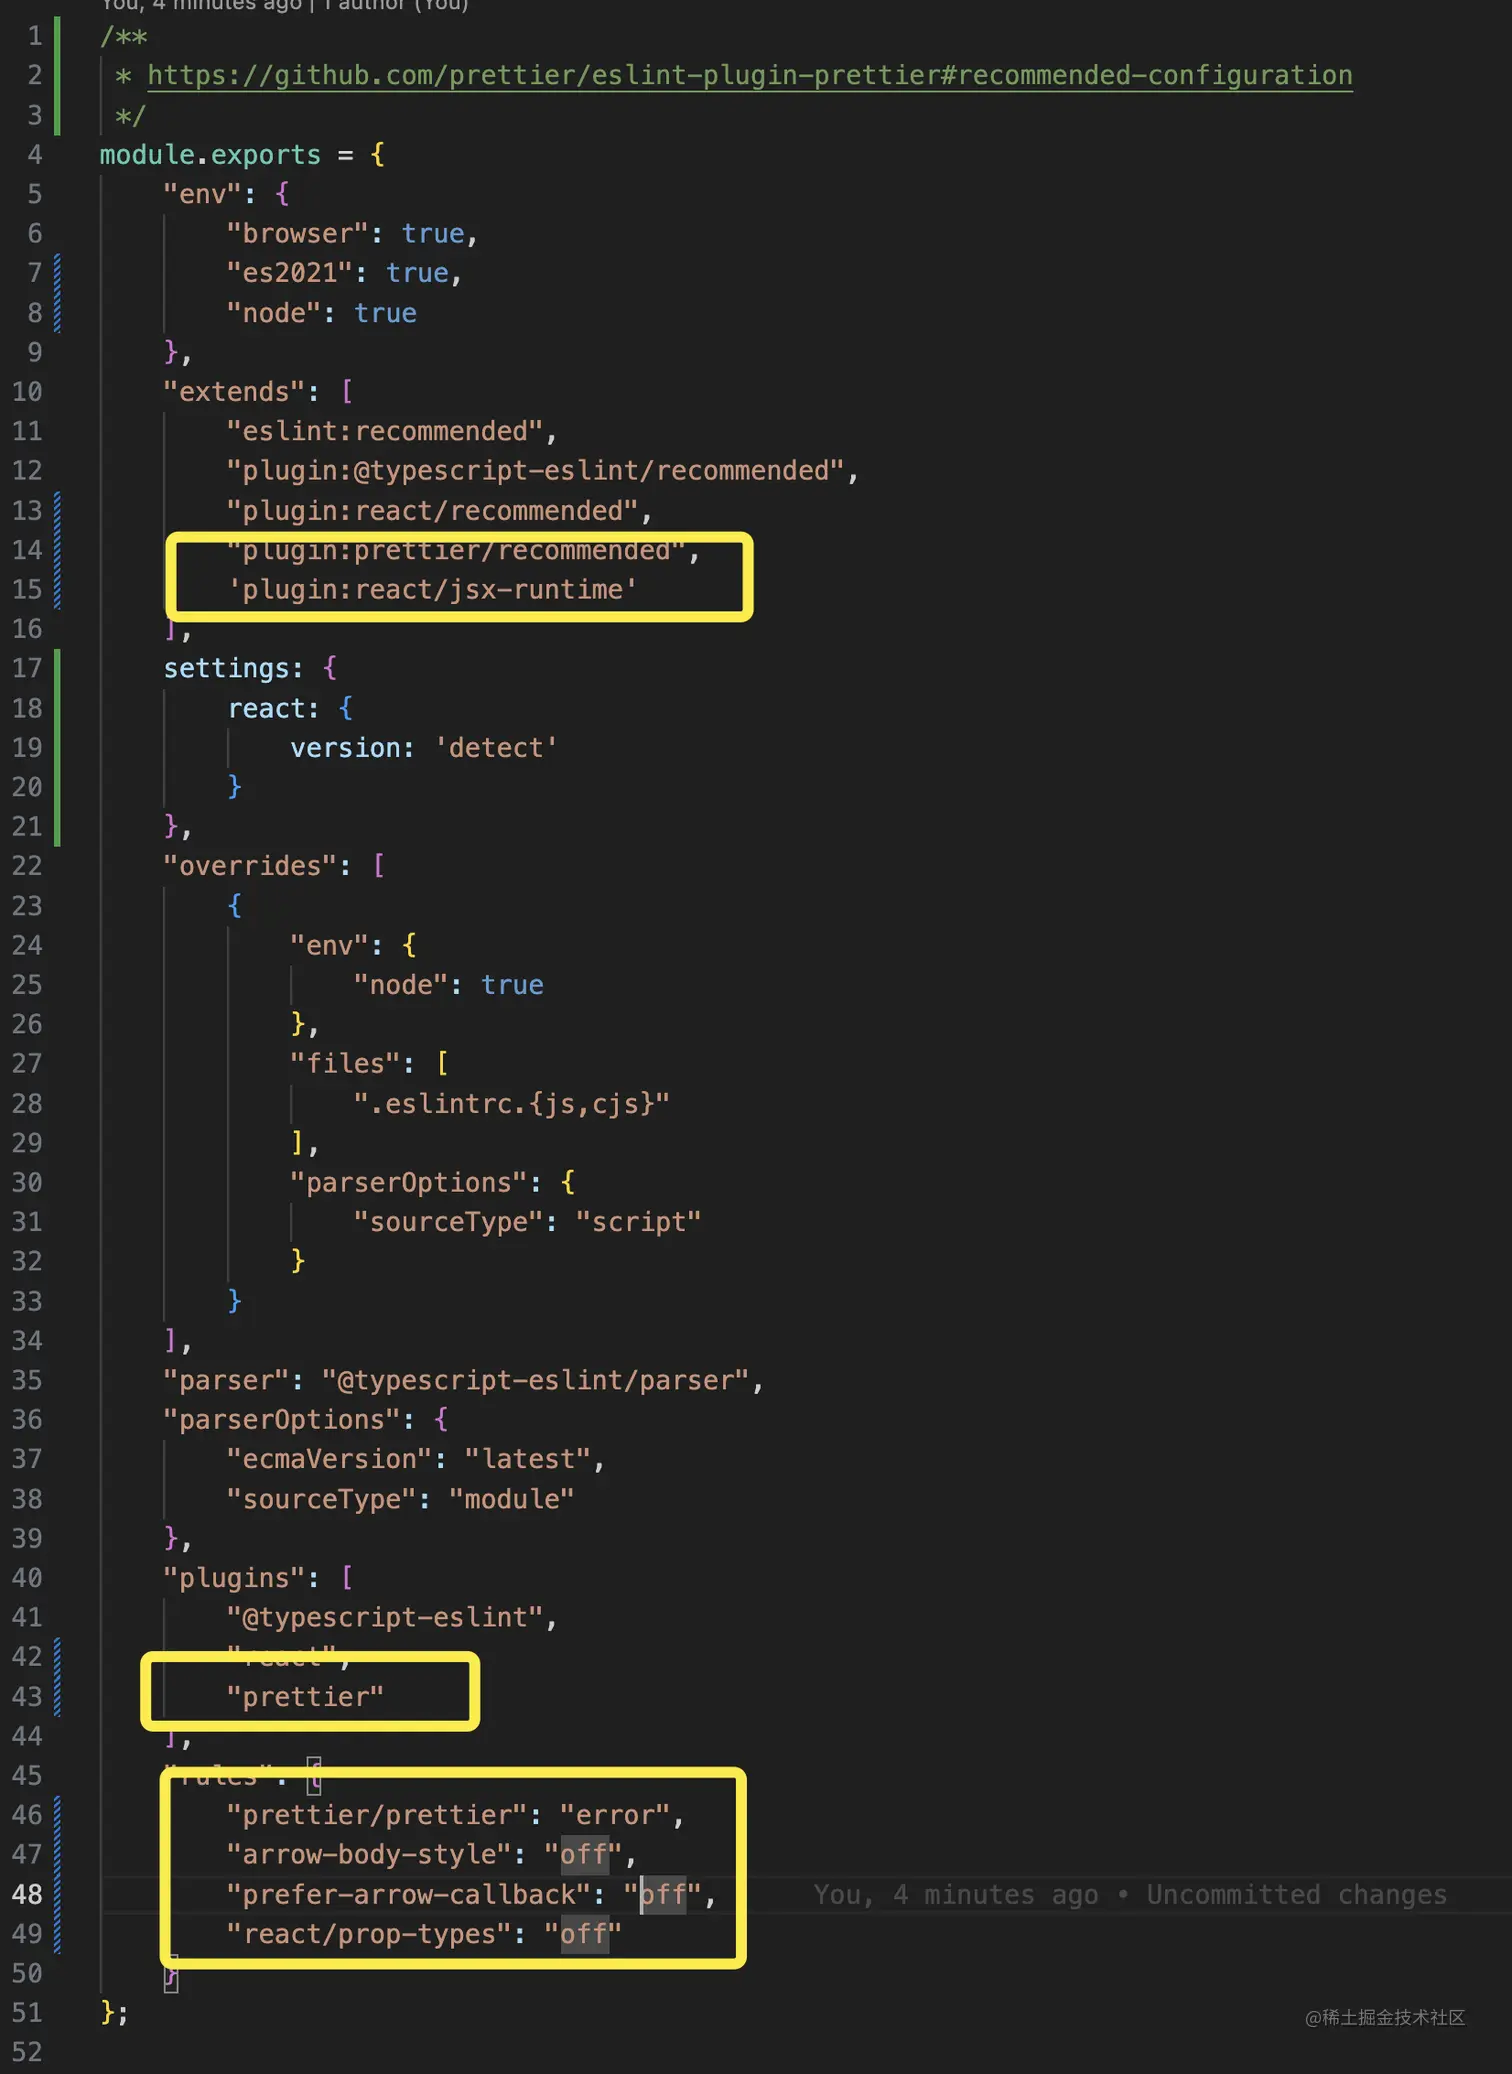Click the "node": true line on line 8
This screenshot has width=1512, height=2074.
click(321, 313)
